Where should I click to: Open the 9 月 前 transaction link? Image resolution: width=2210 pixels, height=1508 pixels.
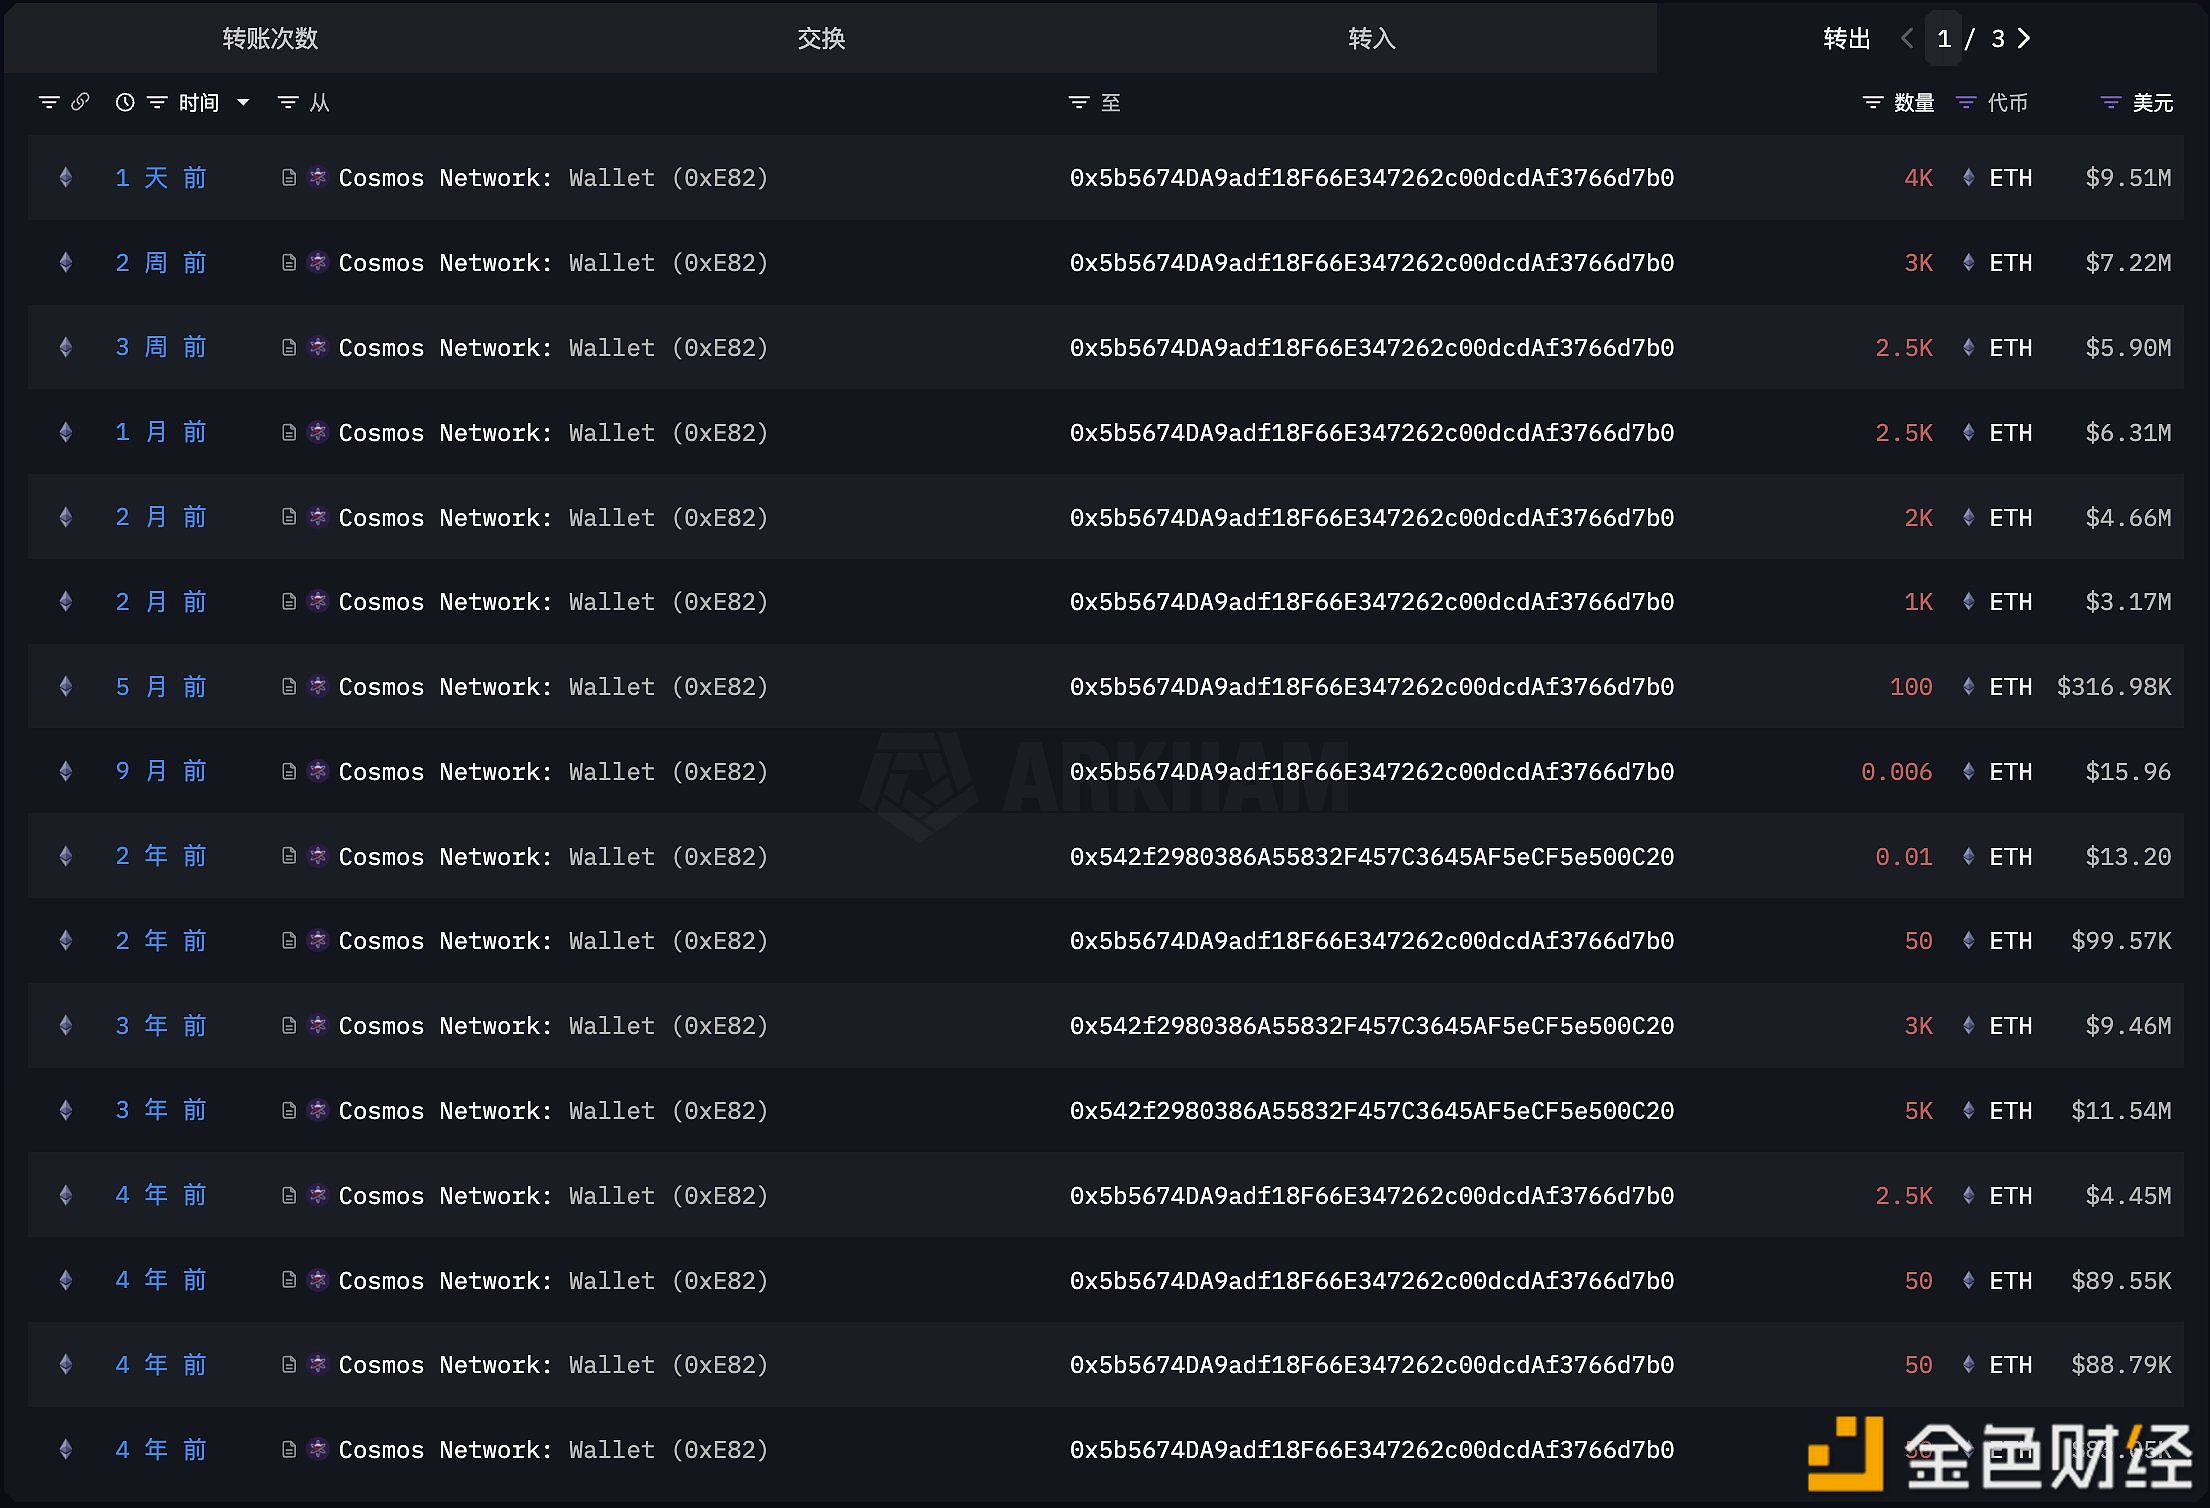(x=160, y=771)
